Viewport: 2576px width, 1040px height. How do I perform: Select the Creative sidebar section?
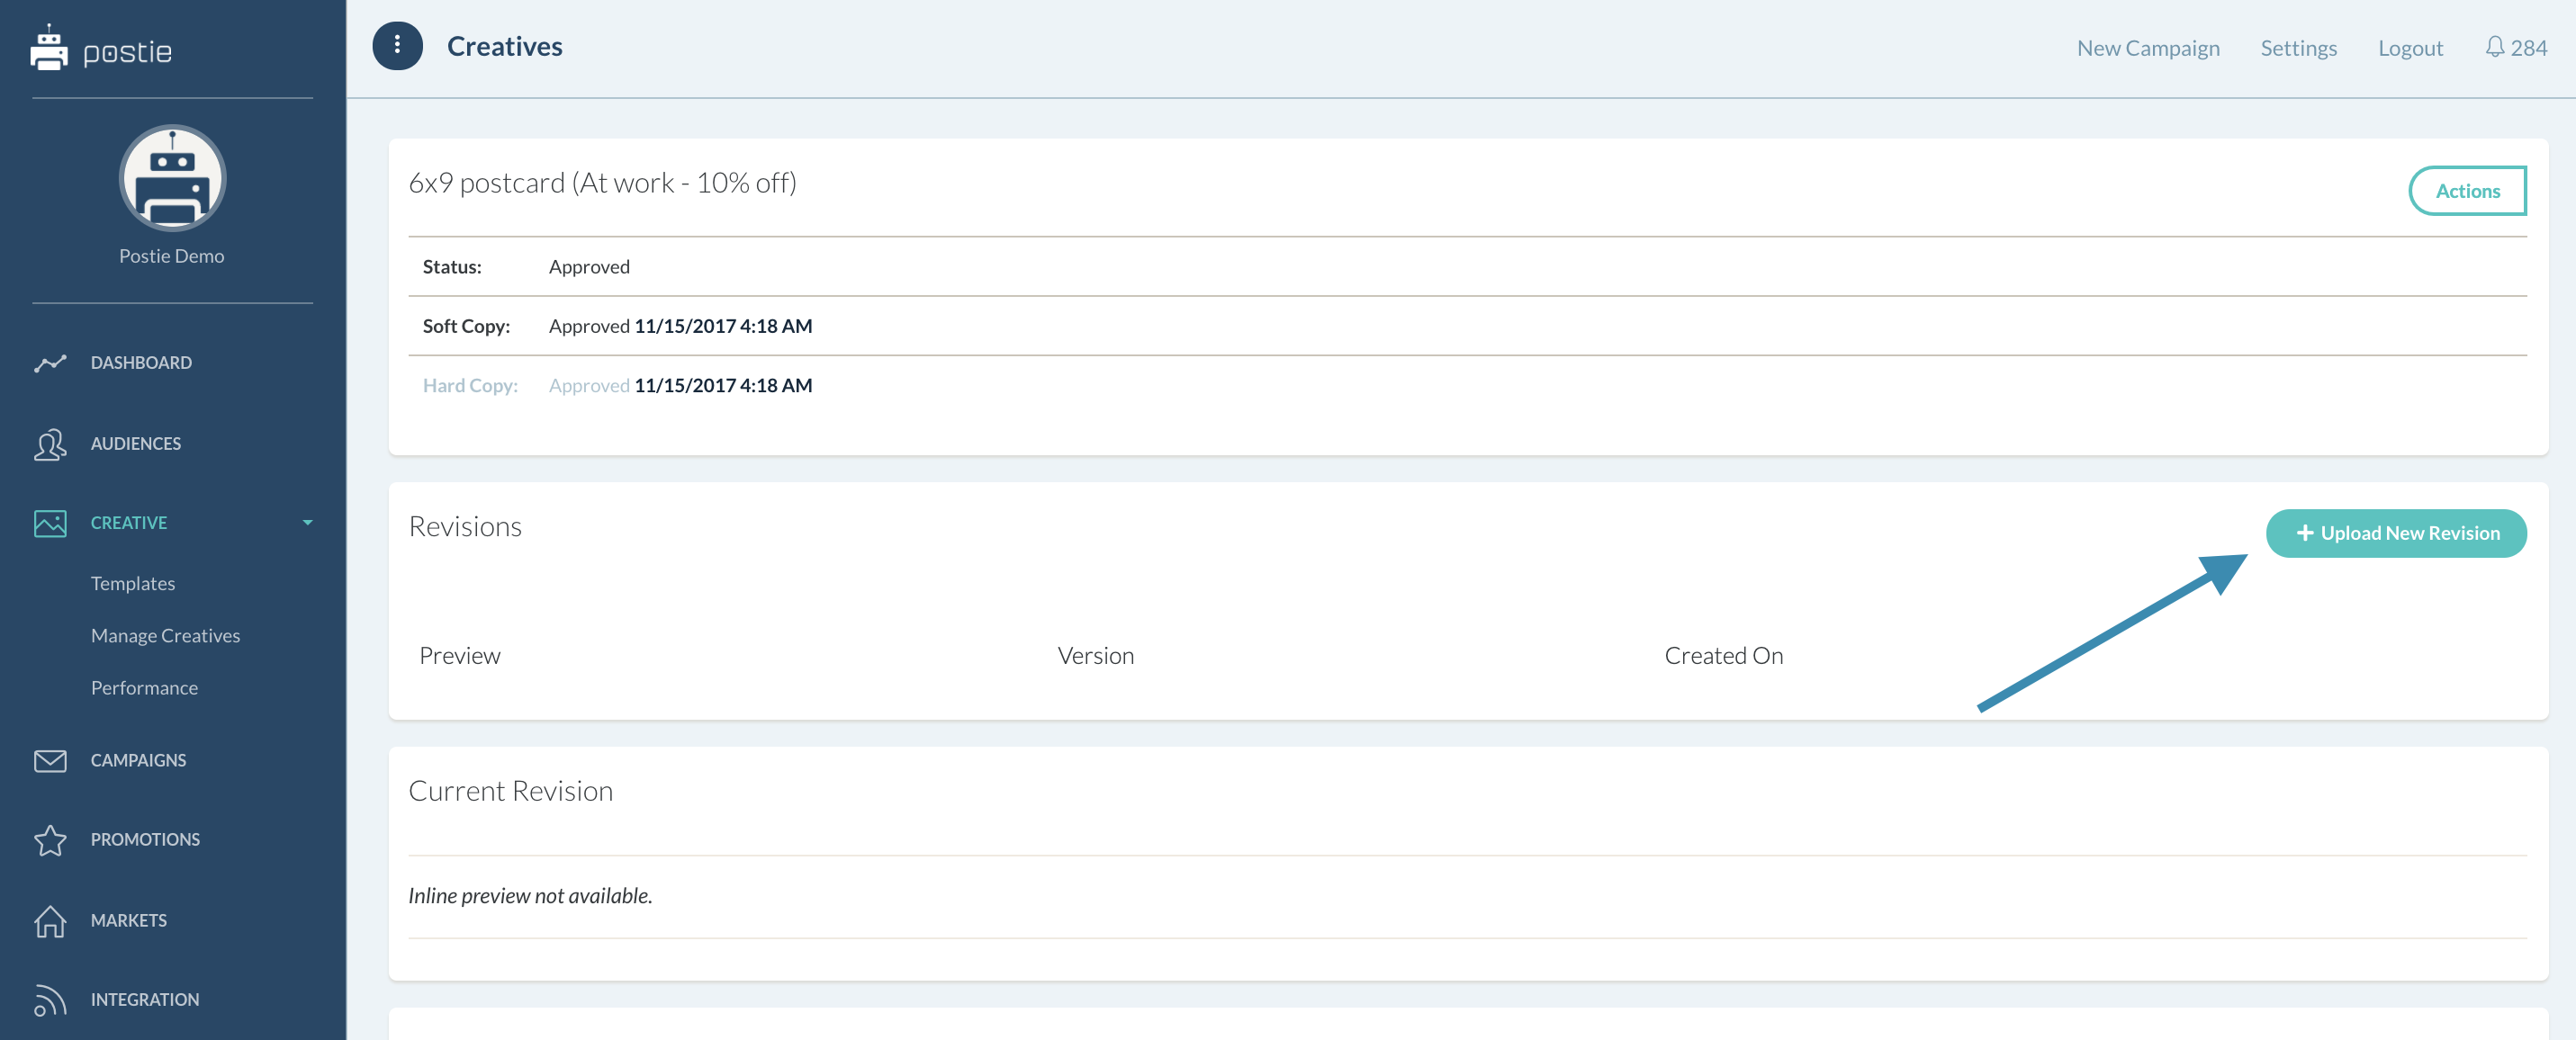click(129, 523)
